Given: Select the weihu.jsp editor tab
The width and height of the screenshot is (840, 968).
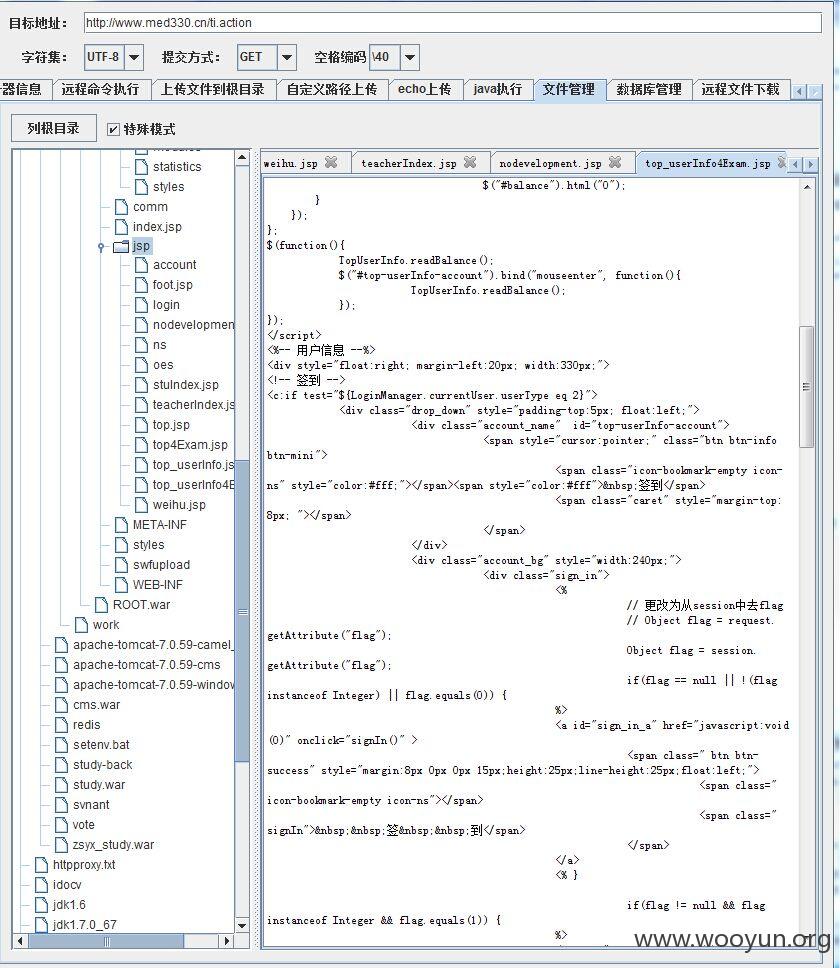Looking at the screenshot, I should (x=291, y=164).
